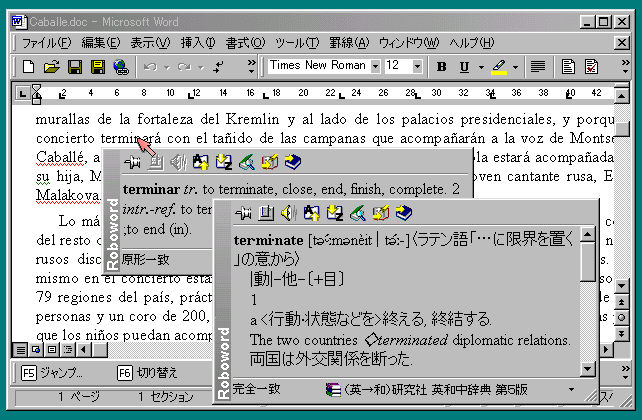Click the Z with down-arrow icon in terminar popup
This screenshot has height=420, width=642.
pyautogui.click(x=224, y=162)
